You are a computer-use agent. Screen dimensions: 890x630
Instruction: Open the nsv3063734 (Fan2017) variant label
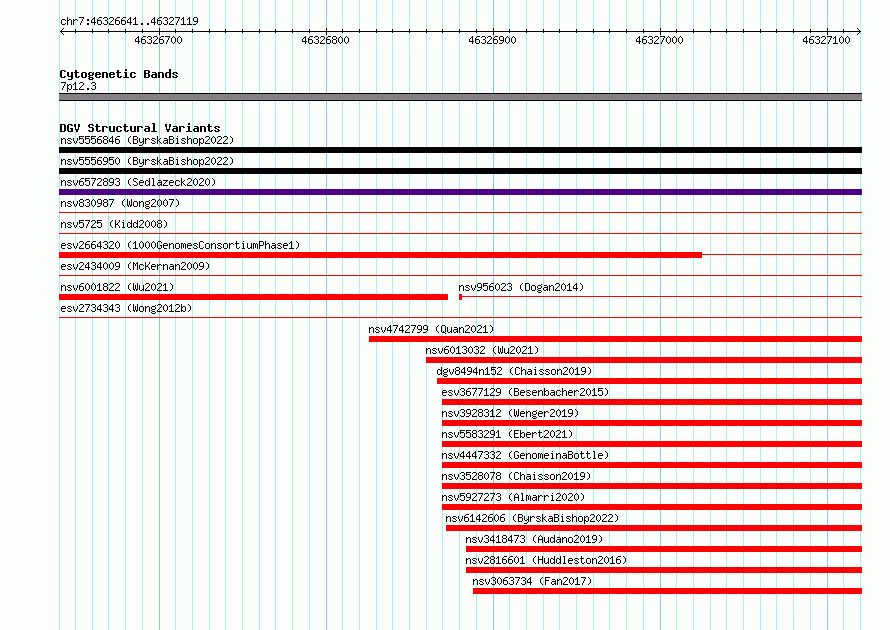tap(532, 581)
